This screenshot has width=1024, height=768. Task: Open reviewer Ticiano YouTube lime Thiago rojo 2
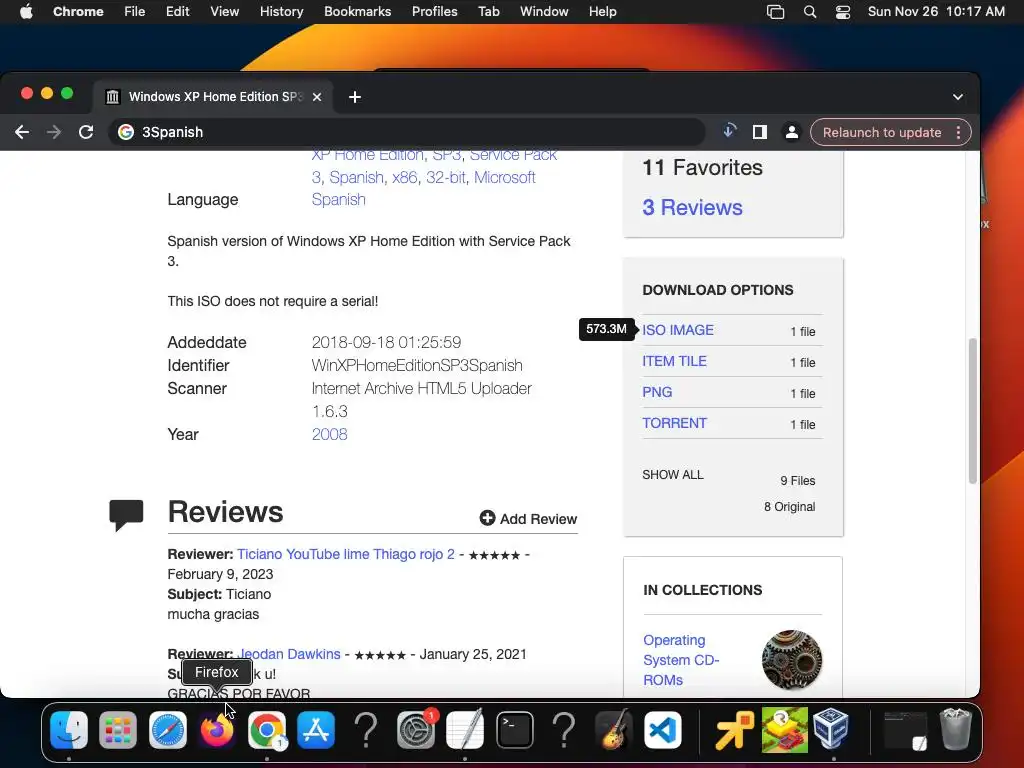tap(345, 554)
